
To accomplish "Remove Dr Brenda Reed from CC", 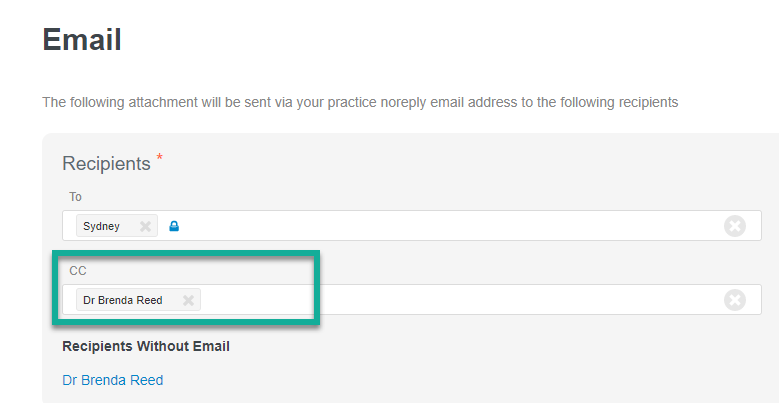I will pos(188,300).
